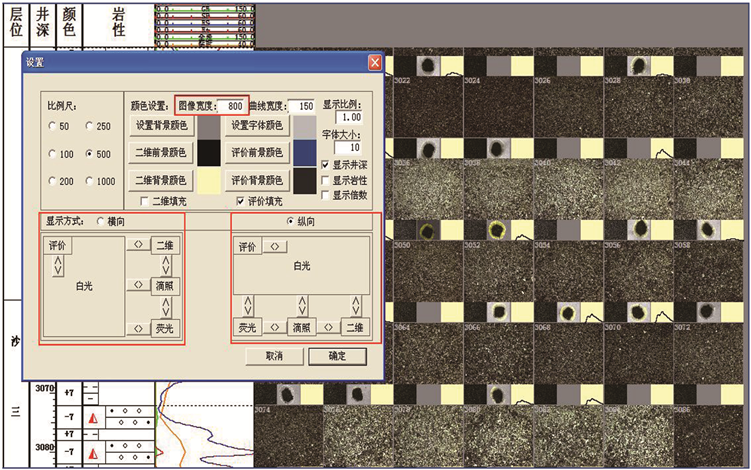Check the 二维填充 checkbox
The image size is (751, 470).
145,201
